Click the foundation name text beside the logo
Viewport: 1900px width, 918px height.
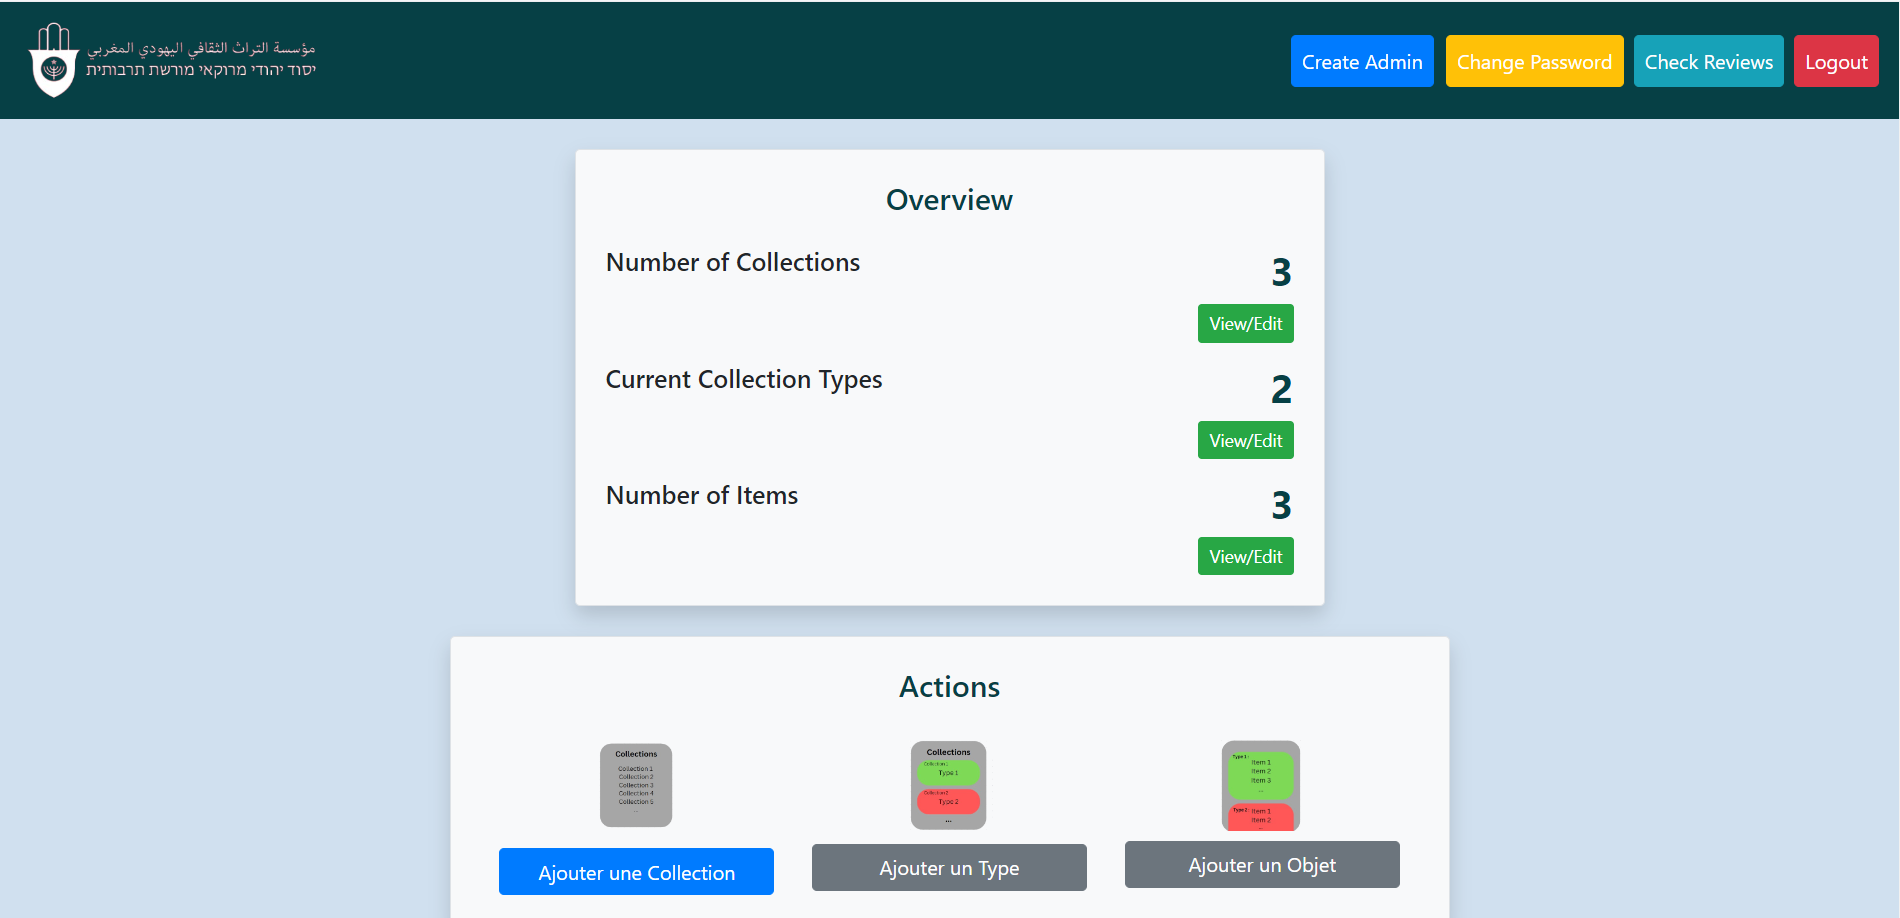[201, 59]
